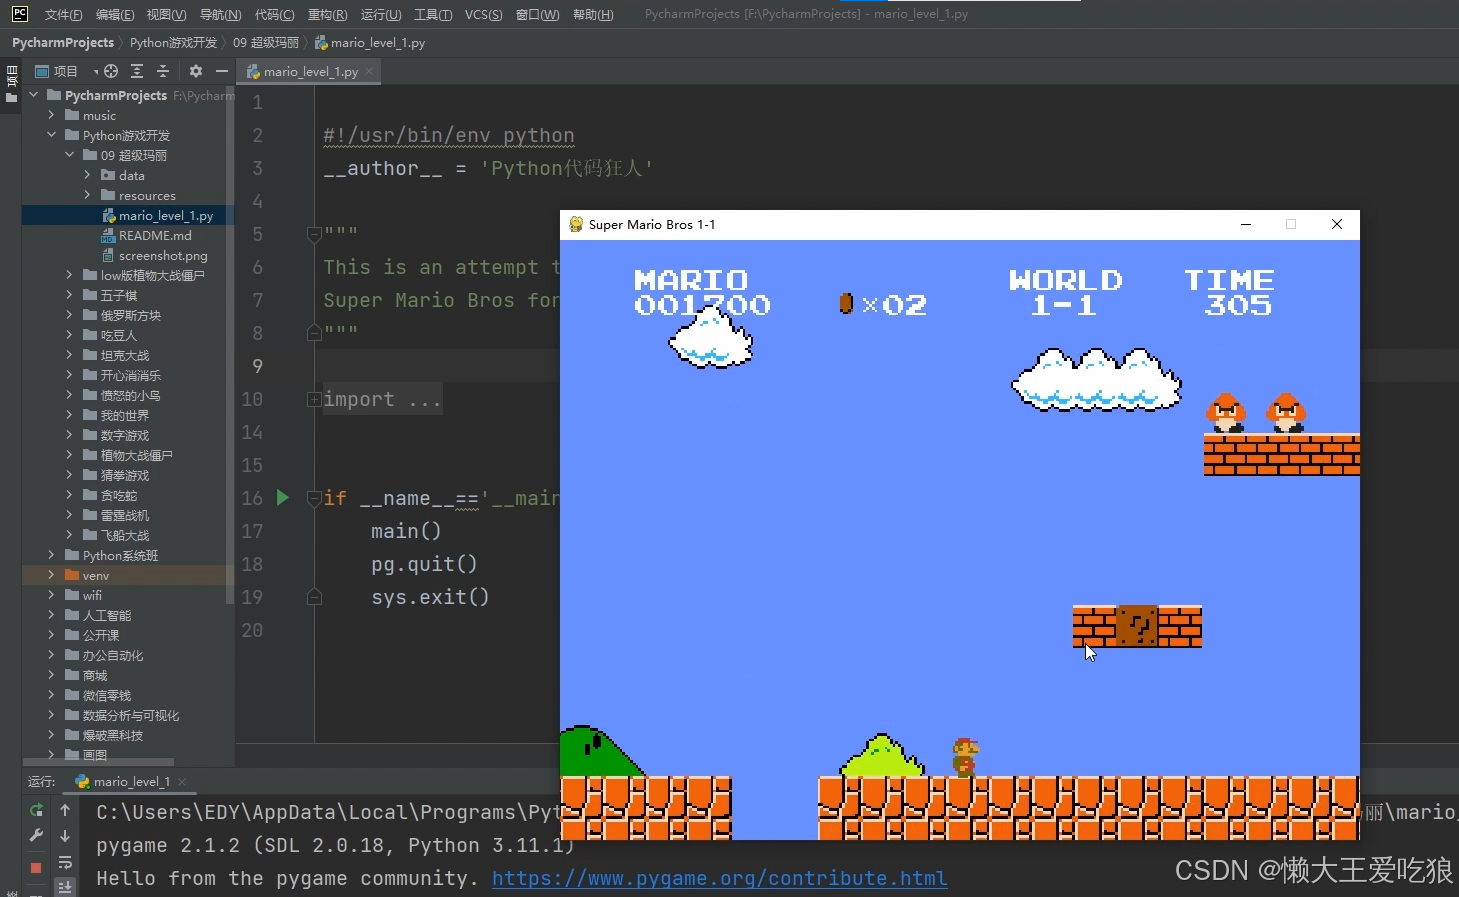Click project tree horizontal scrollbar
The image size is (1459, 897).
98,761
